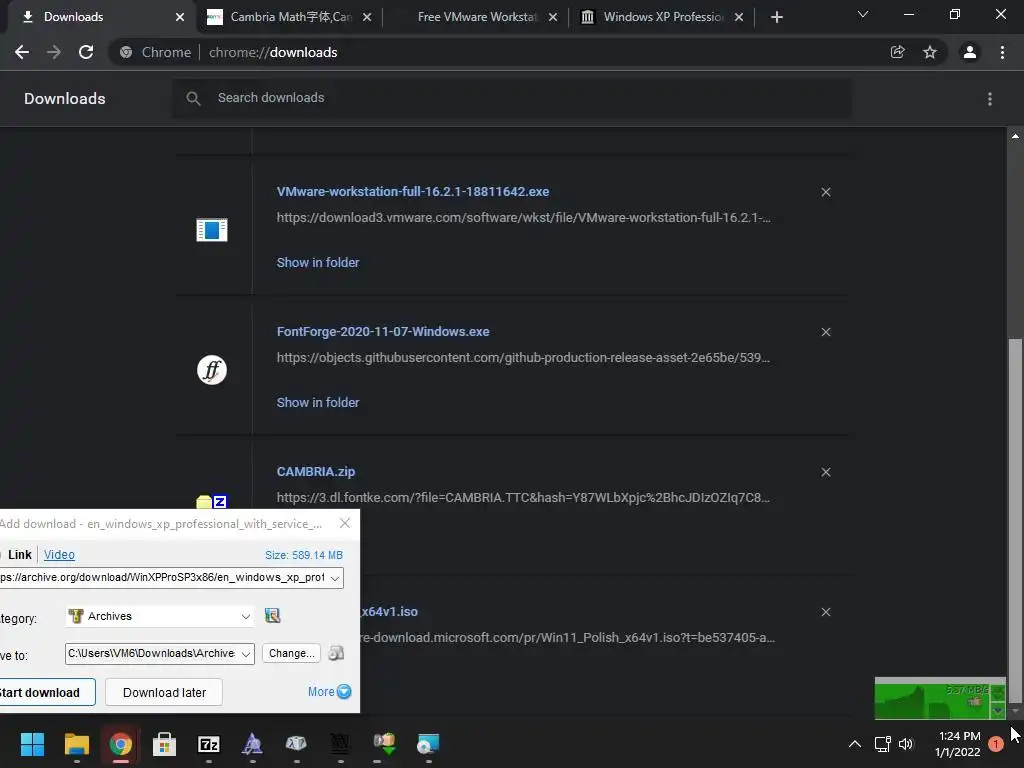Open the tab search chevron in title bar
Screen dimensions: 1024x768
[x=863, y=14]
